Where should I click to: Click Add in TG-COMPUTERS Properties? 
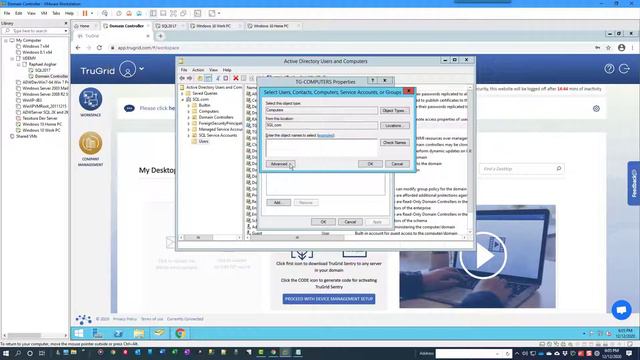pyautogui.click(x=278, y=202)
